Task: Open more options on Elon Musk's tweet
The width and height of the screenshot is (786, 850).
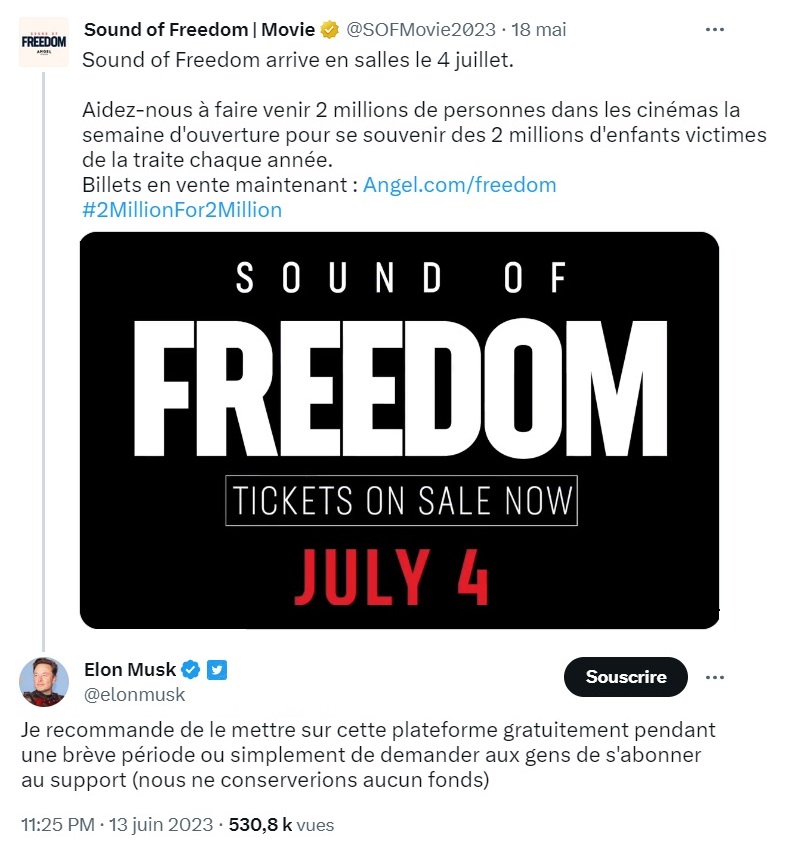Action: (714, 677)
